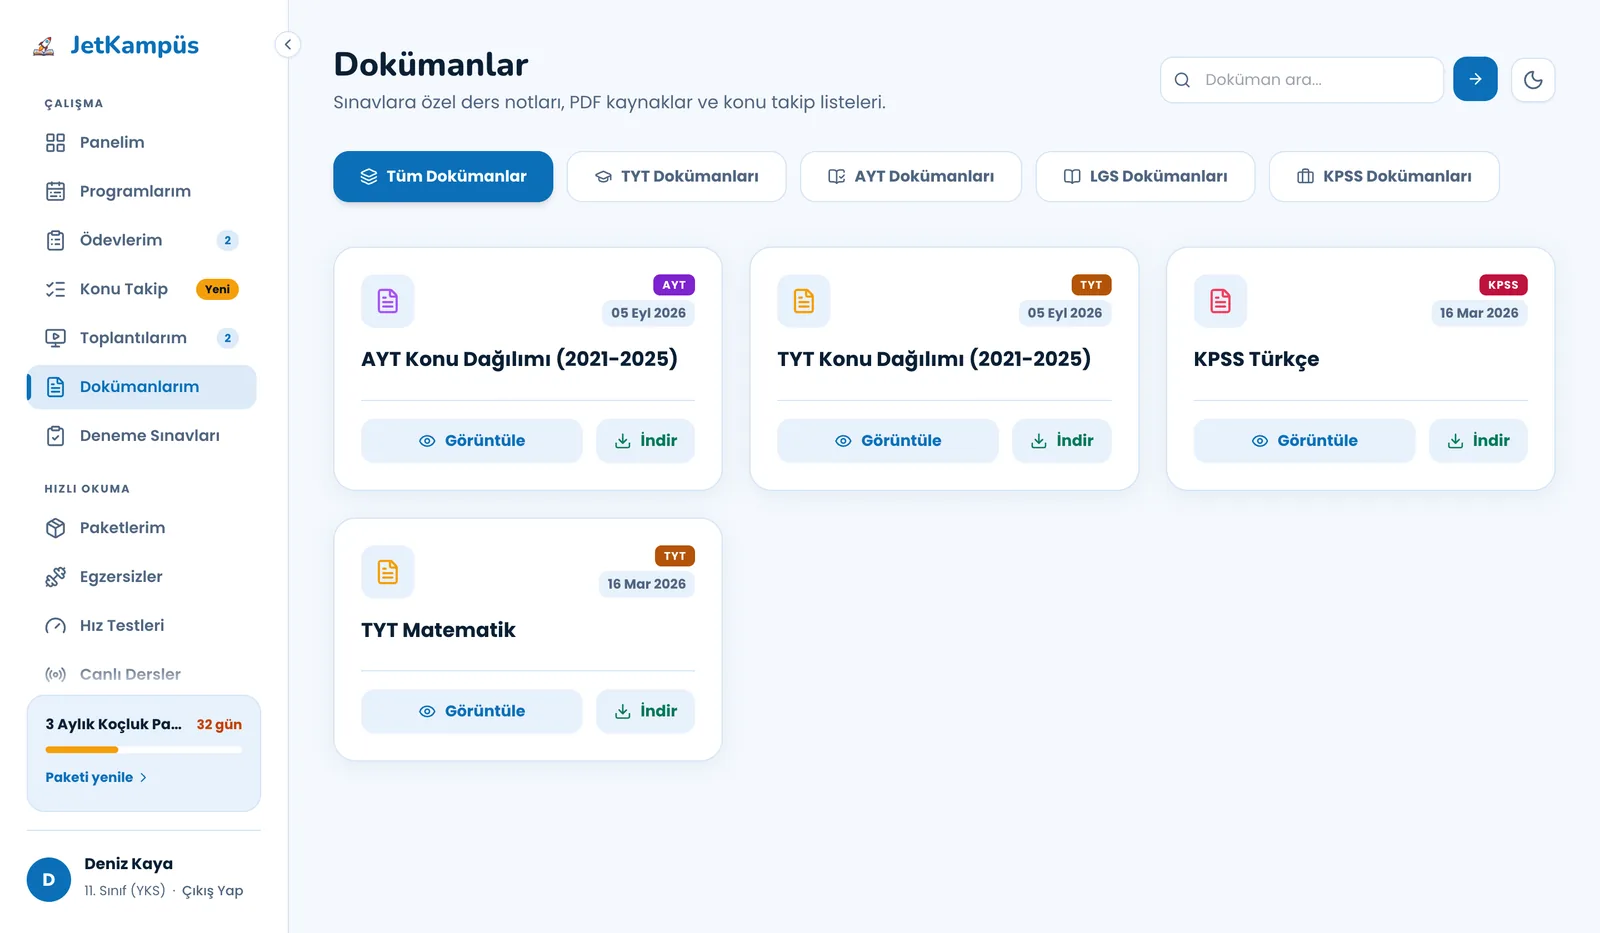The height and width of the screenshot is (933, 1600).
Task: Collapse the sidebar with the chevron button
Action: [287, 44]
